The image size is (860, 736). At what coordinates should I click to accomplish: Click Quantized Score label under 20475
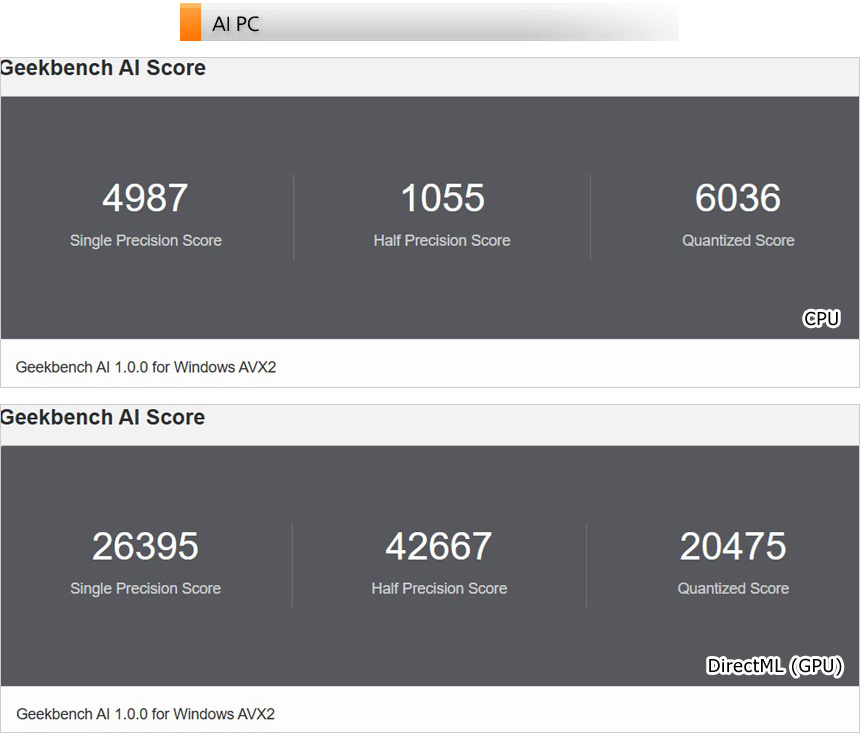733,588
